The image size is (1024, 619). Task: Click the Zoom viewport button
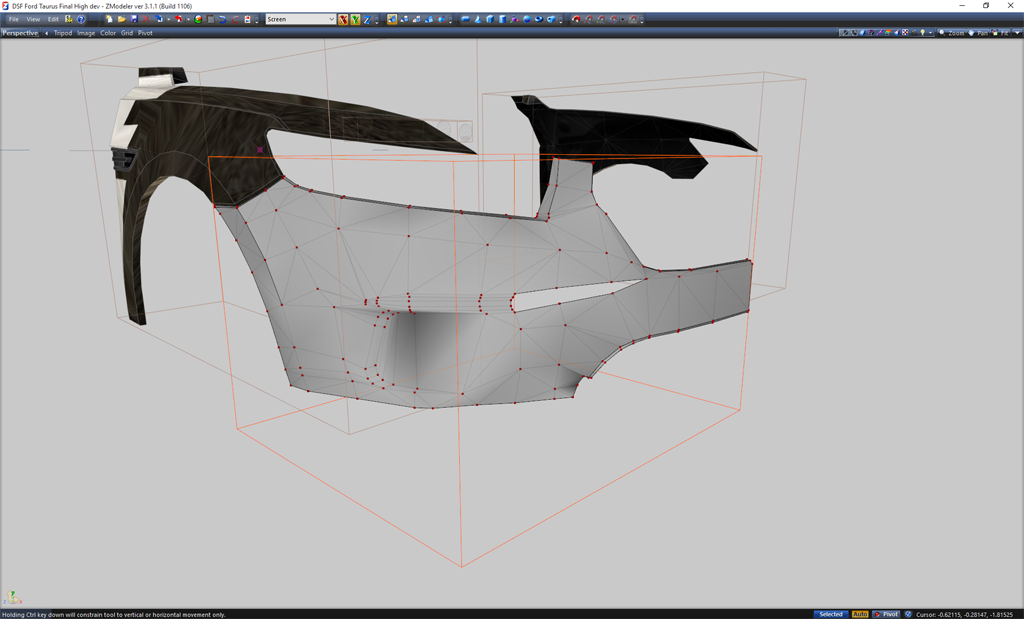pos(952,33)
